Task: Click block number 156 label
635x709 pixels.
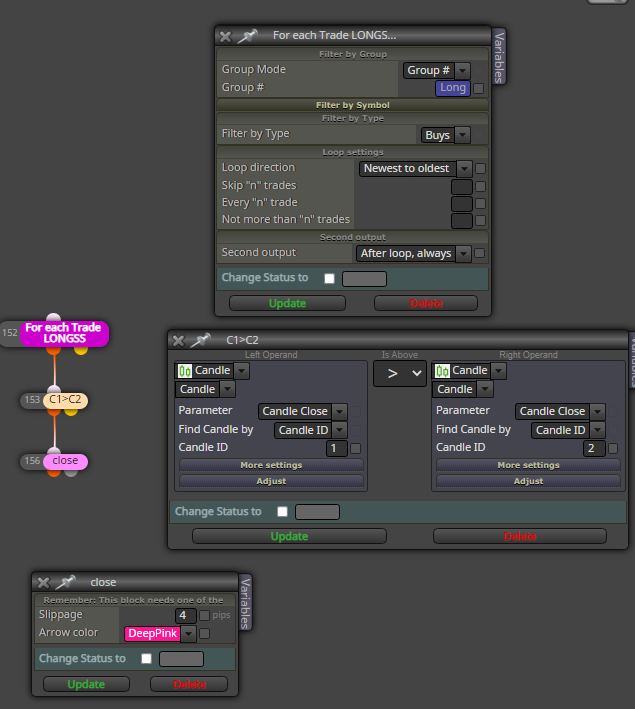Action: pos(32,461)
